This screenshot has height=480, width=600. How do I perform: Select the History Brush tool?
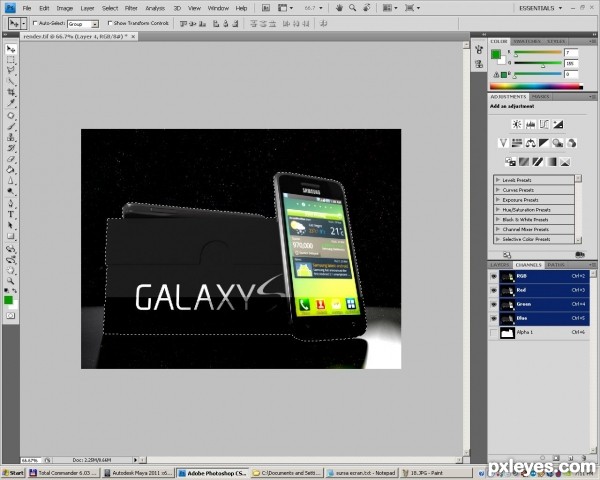pos(11,148)
